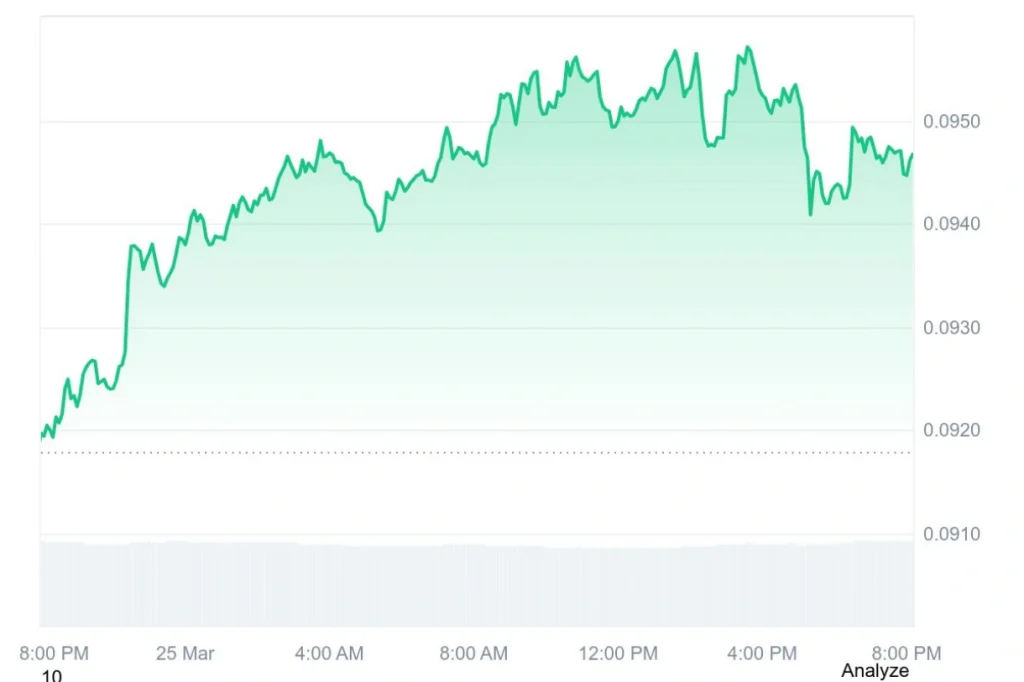Select the 12:00 PM time axis label
This screenshot has width=1024, height=682.
coord(618,653)
